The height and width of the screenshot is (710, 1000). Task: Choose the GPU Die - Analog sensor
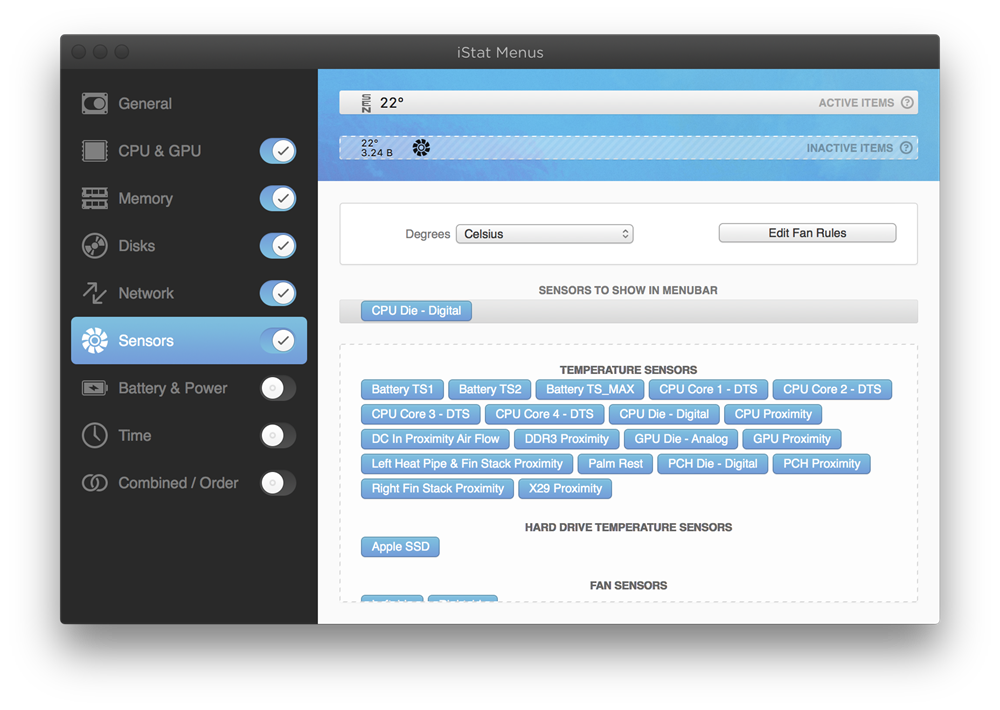coord(681,439)
